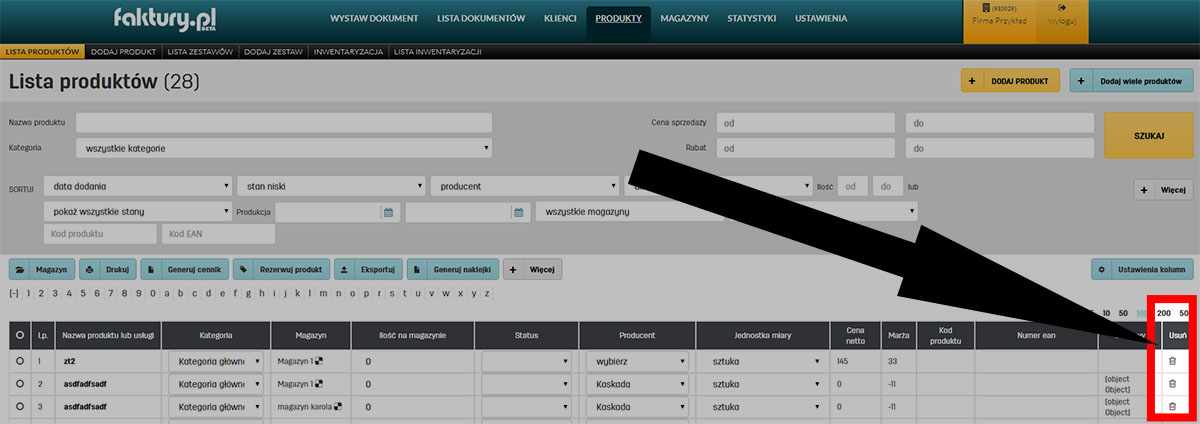Go to the faktury.pl logo home

click(x=165, y=19)
